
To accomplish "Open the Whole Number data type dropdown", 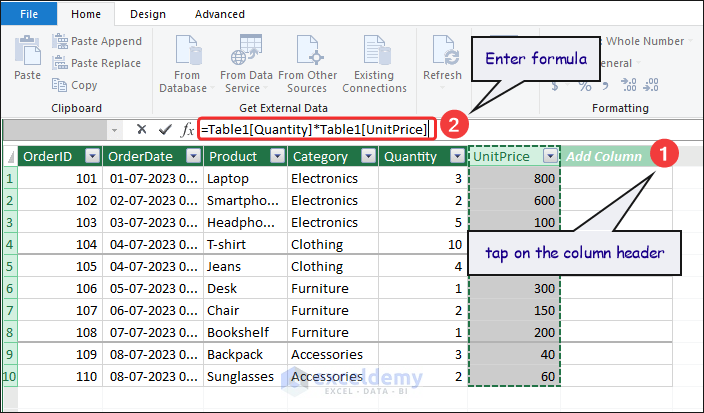I will [689, 41].
